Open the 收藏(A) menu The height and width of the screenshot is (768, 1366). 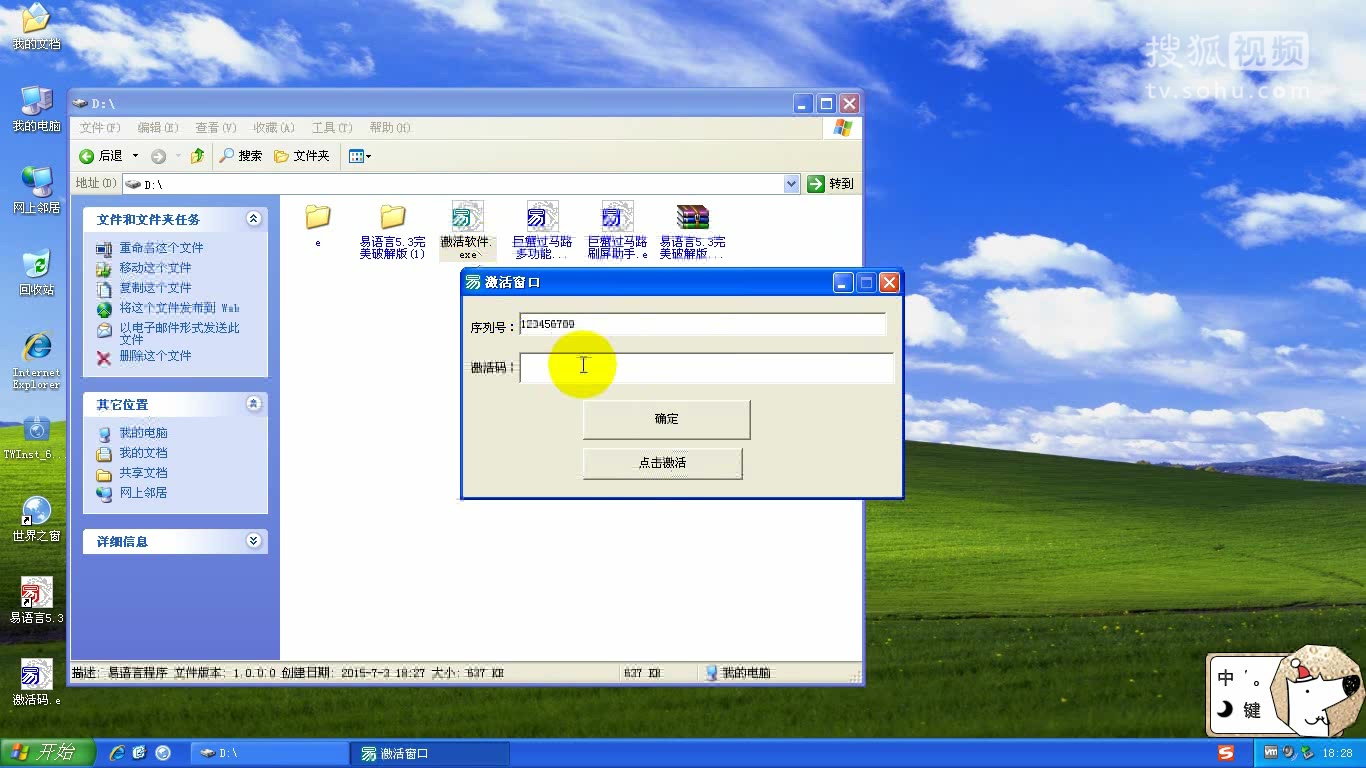point(273,128)
